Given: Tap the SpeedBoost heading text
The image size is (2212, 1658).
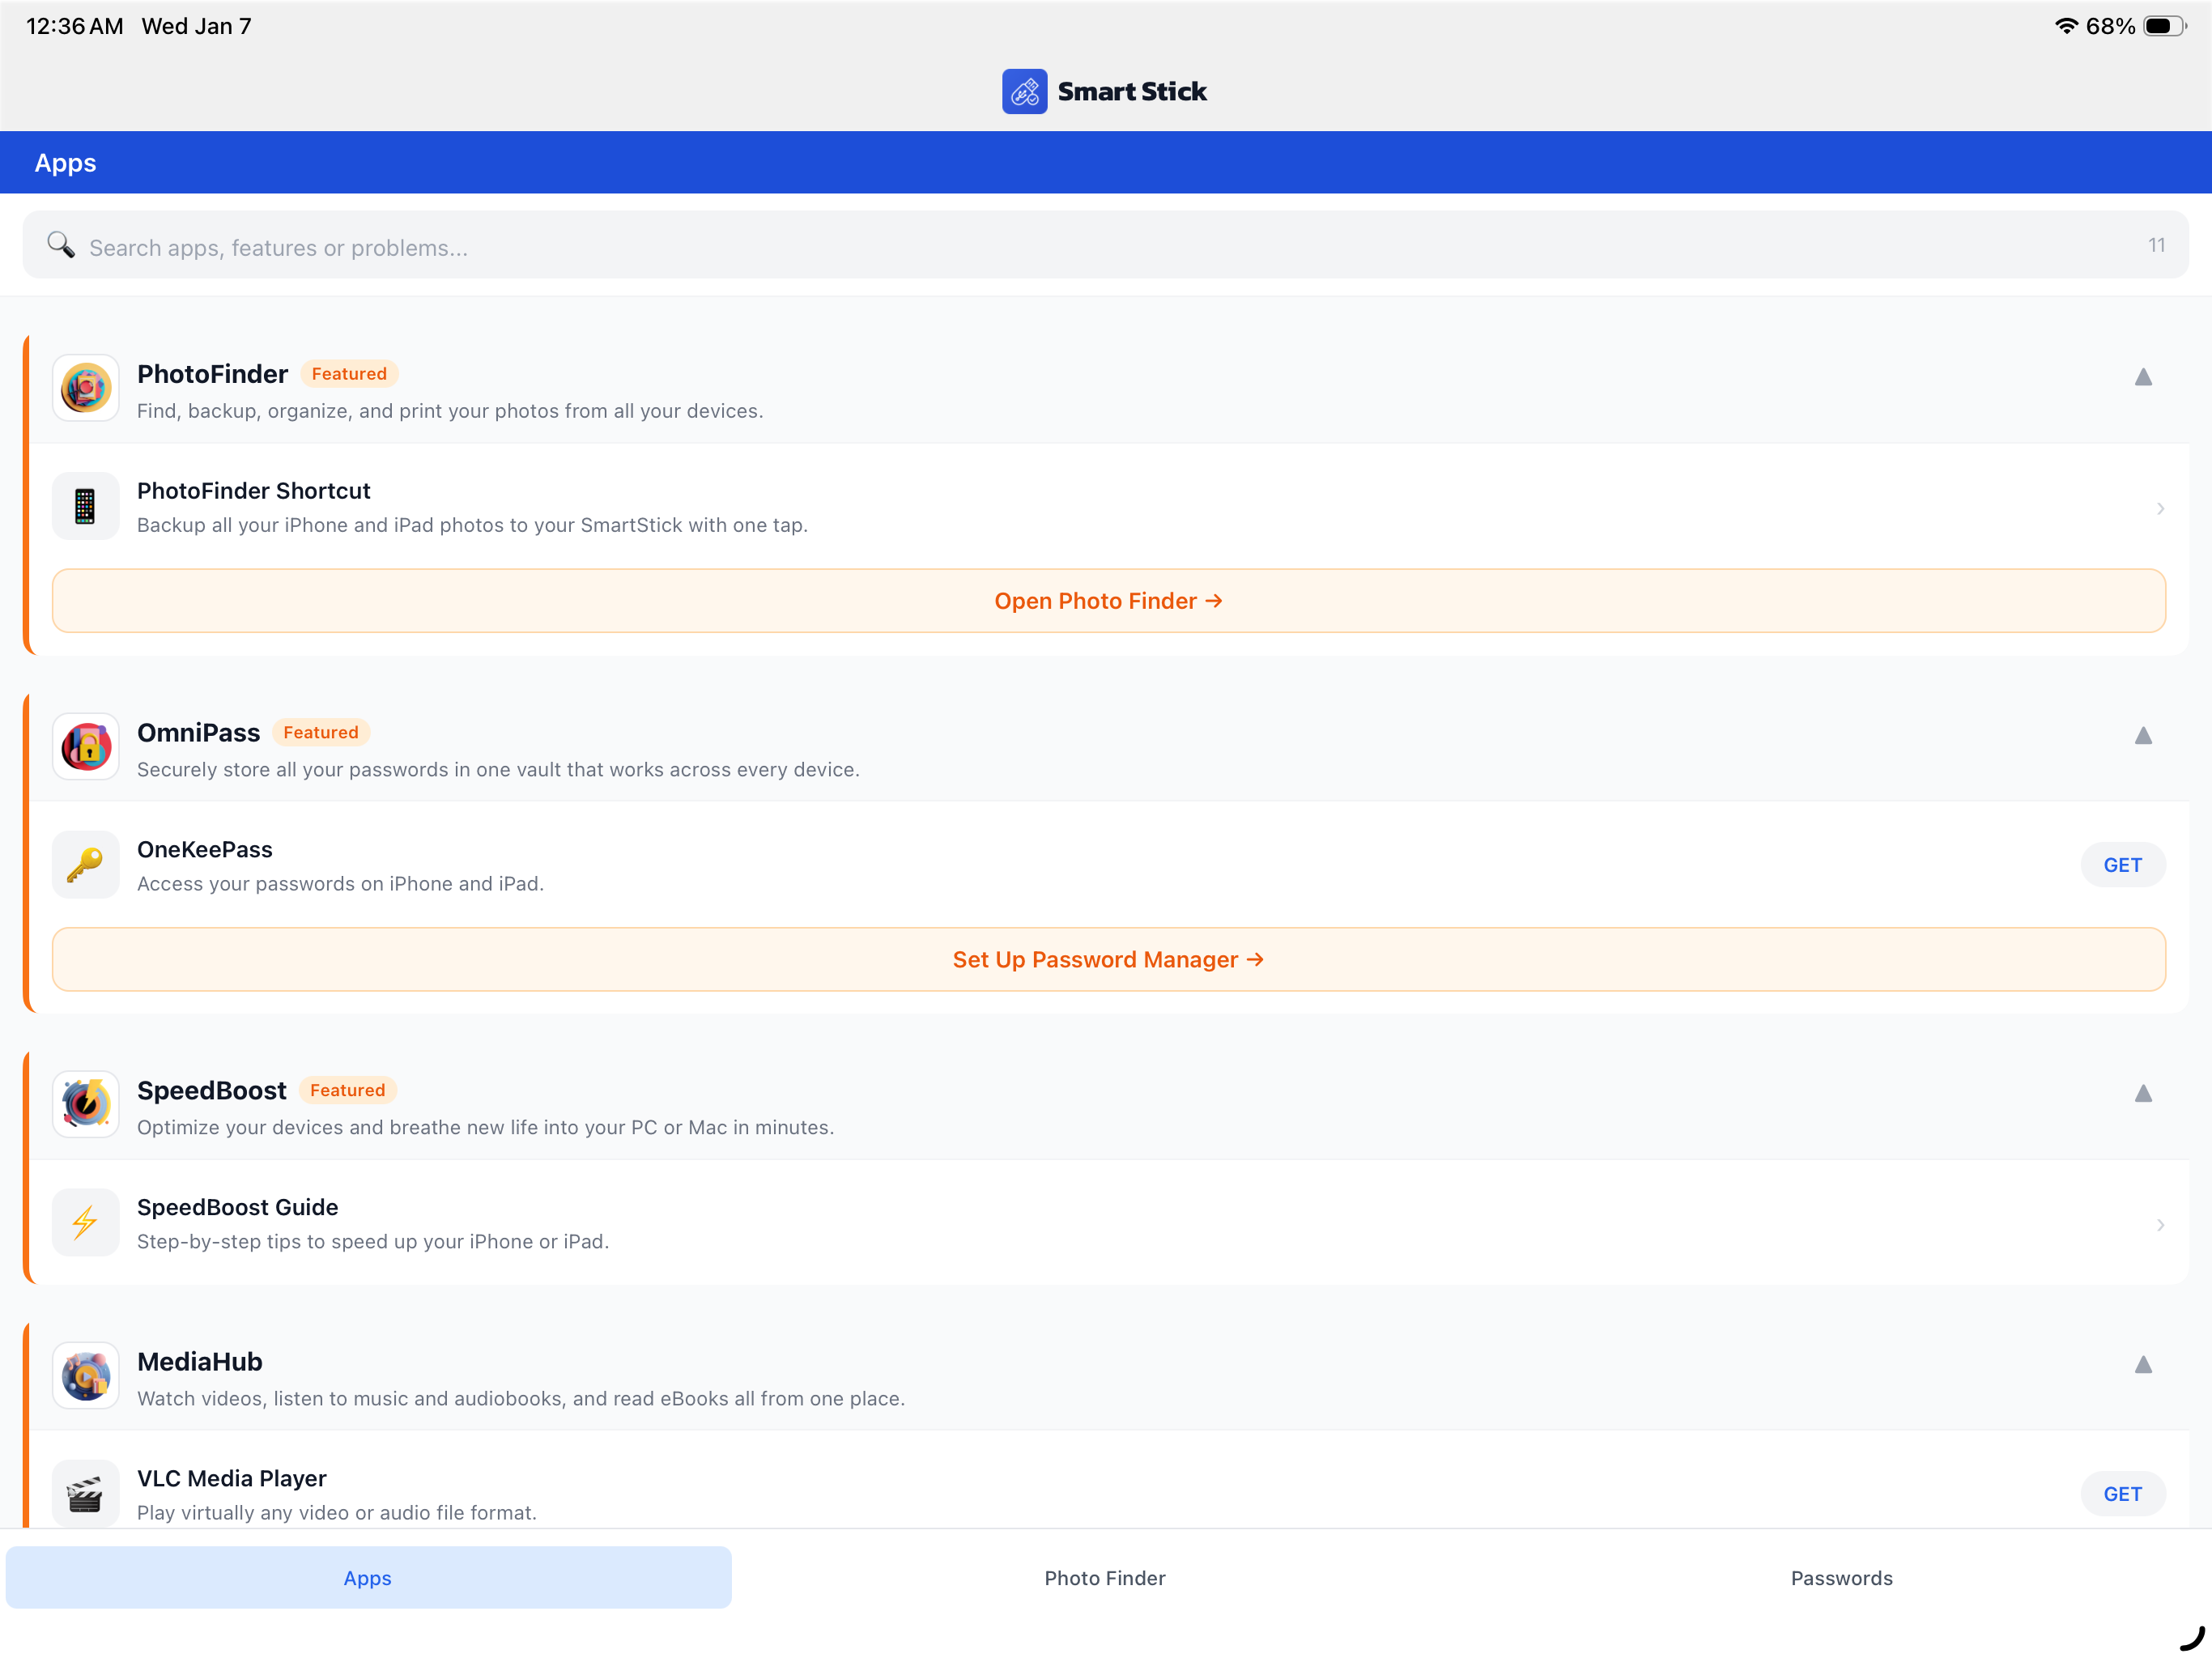Looking at the screenshot, I should point(212,1091).
